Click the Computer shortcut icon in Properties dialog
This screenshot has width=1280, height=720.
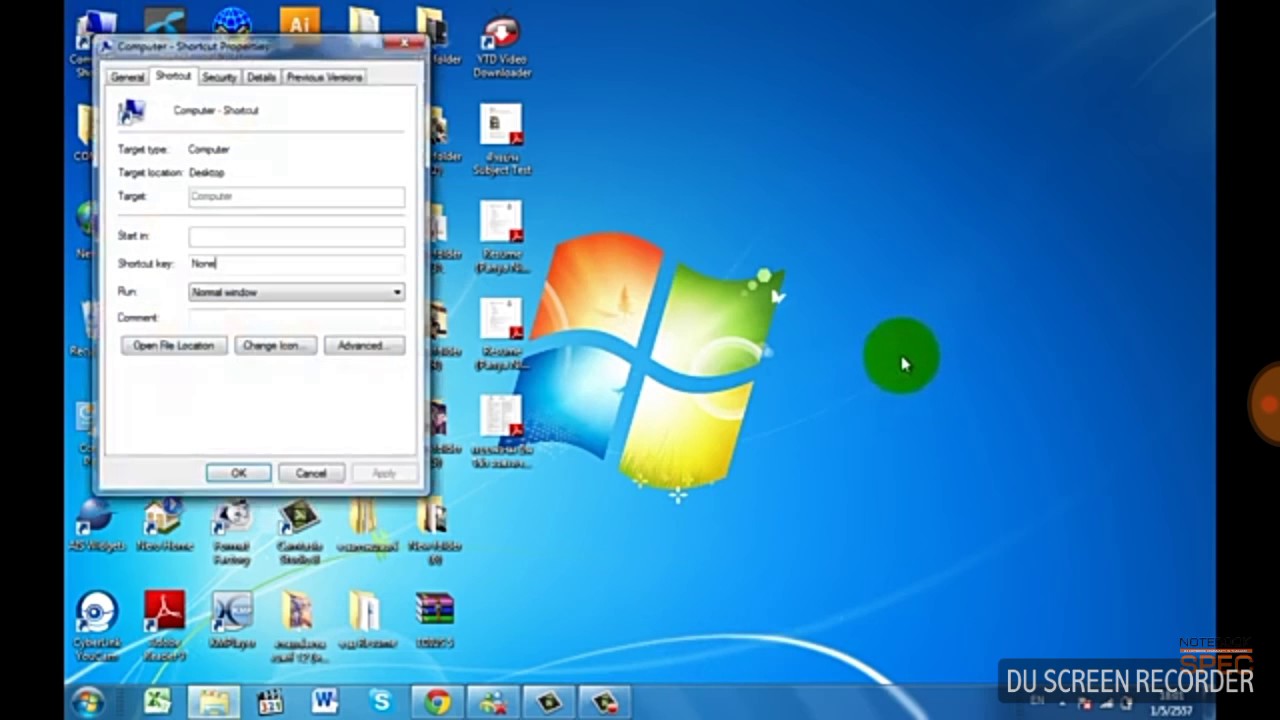point(131,110)
